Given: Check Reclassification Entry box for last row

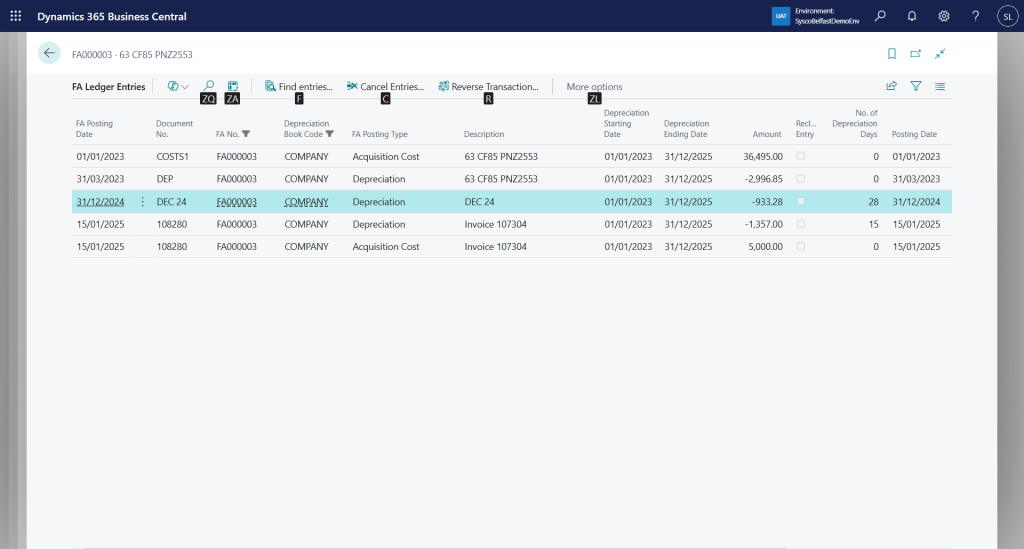Looking at the screenshot, I should (800, 247).
